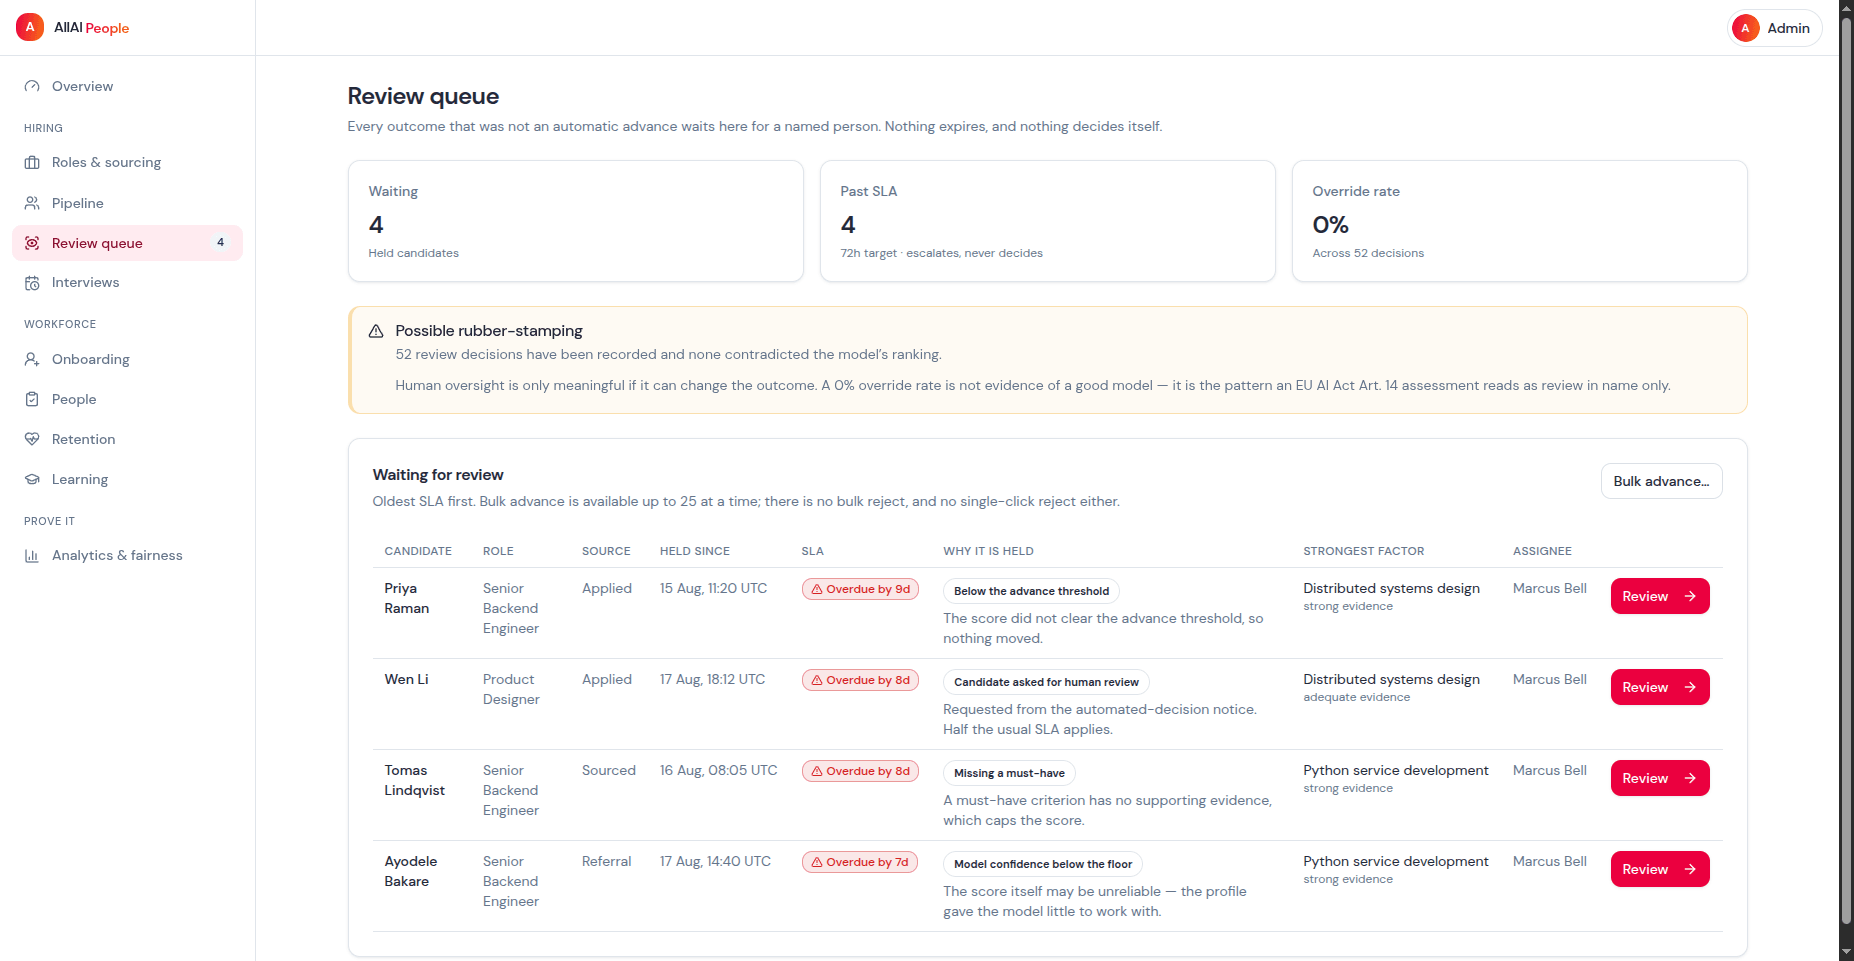
Task: Click 'Overdue by 9d' SLA badge
Action: pos(860,589)
